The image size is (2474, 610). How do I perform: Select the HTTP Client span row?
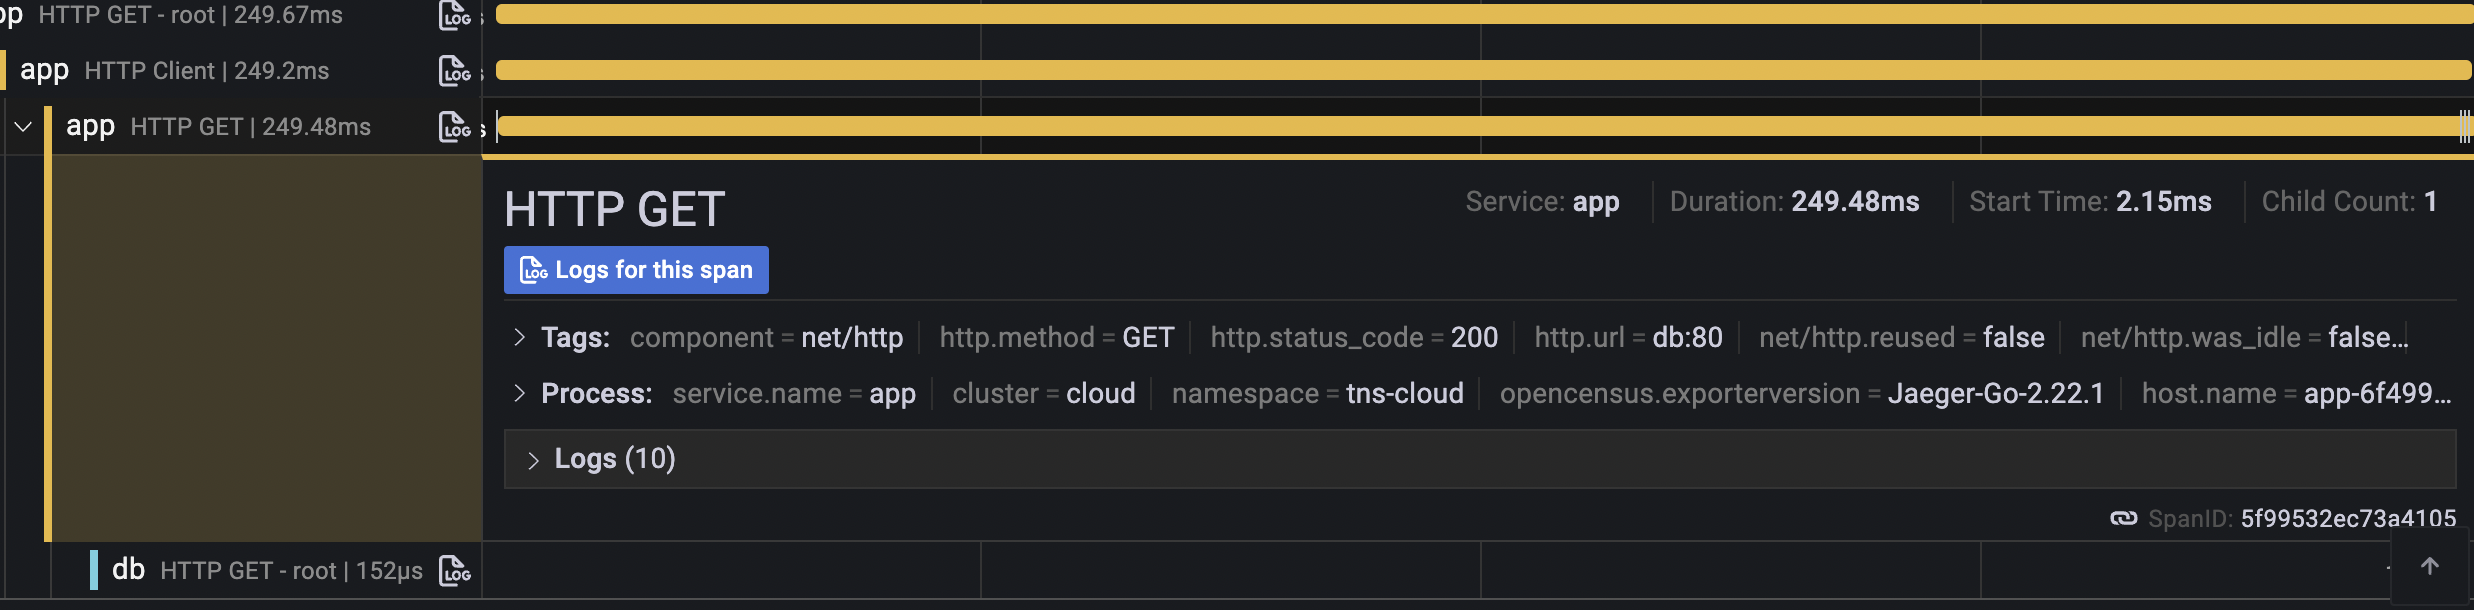(200, 70)
